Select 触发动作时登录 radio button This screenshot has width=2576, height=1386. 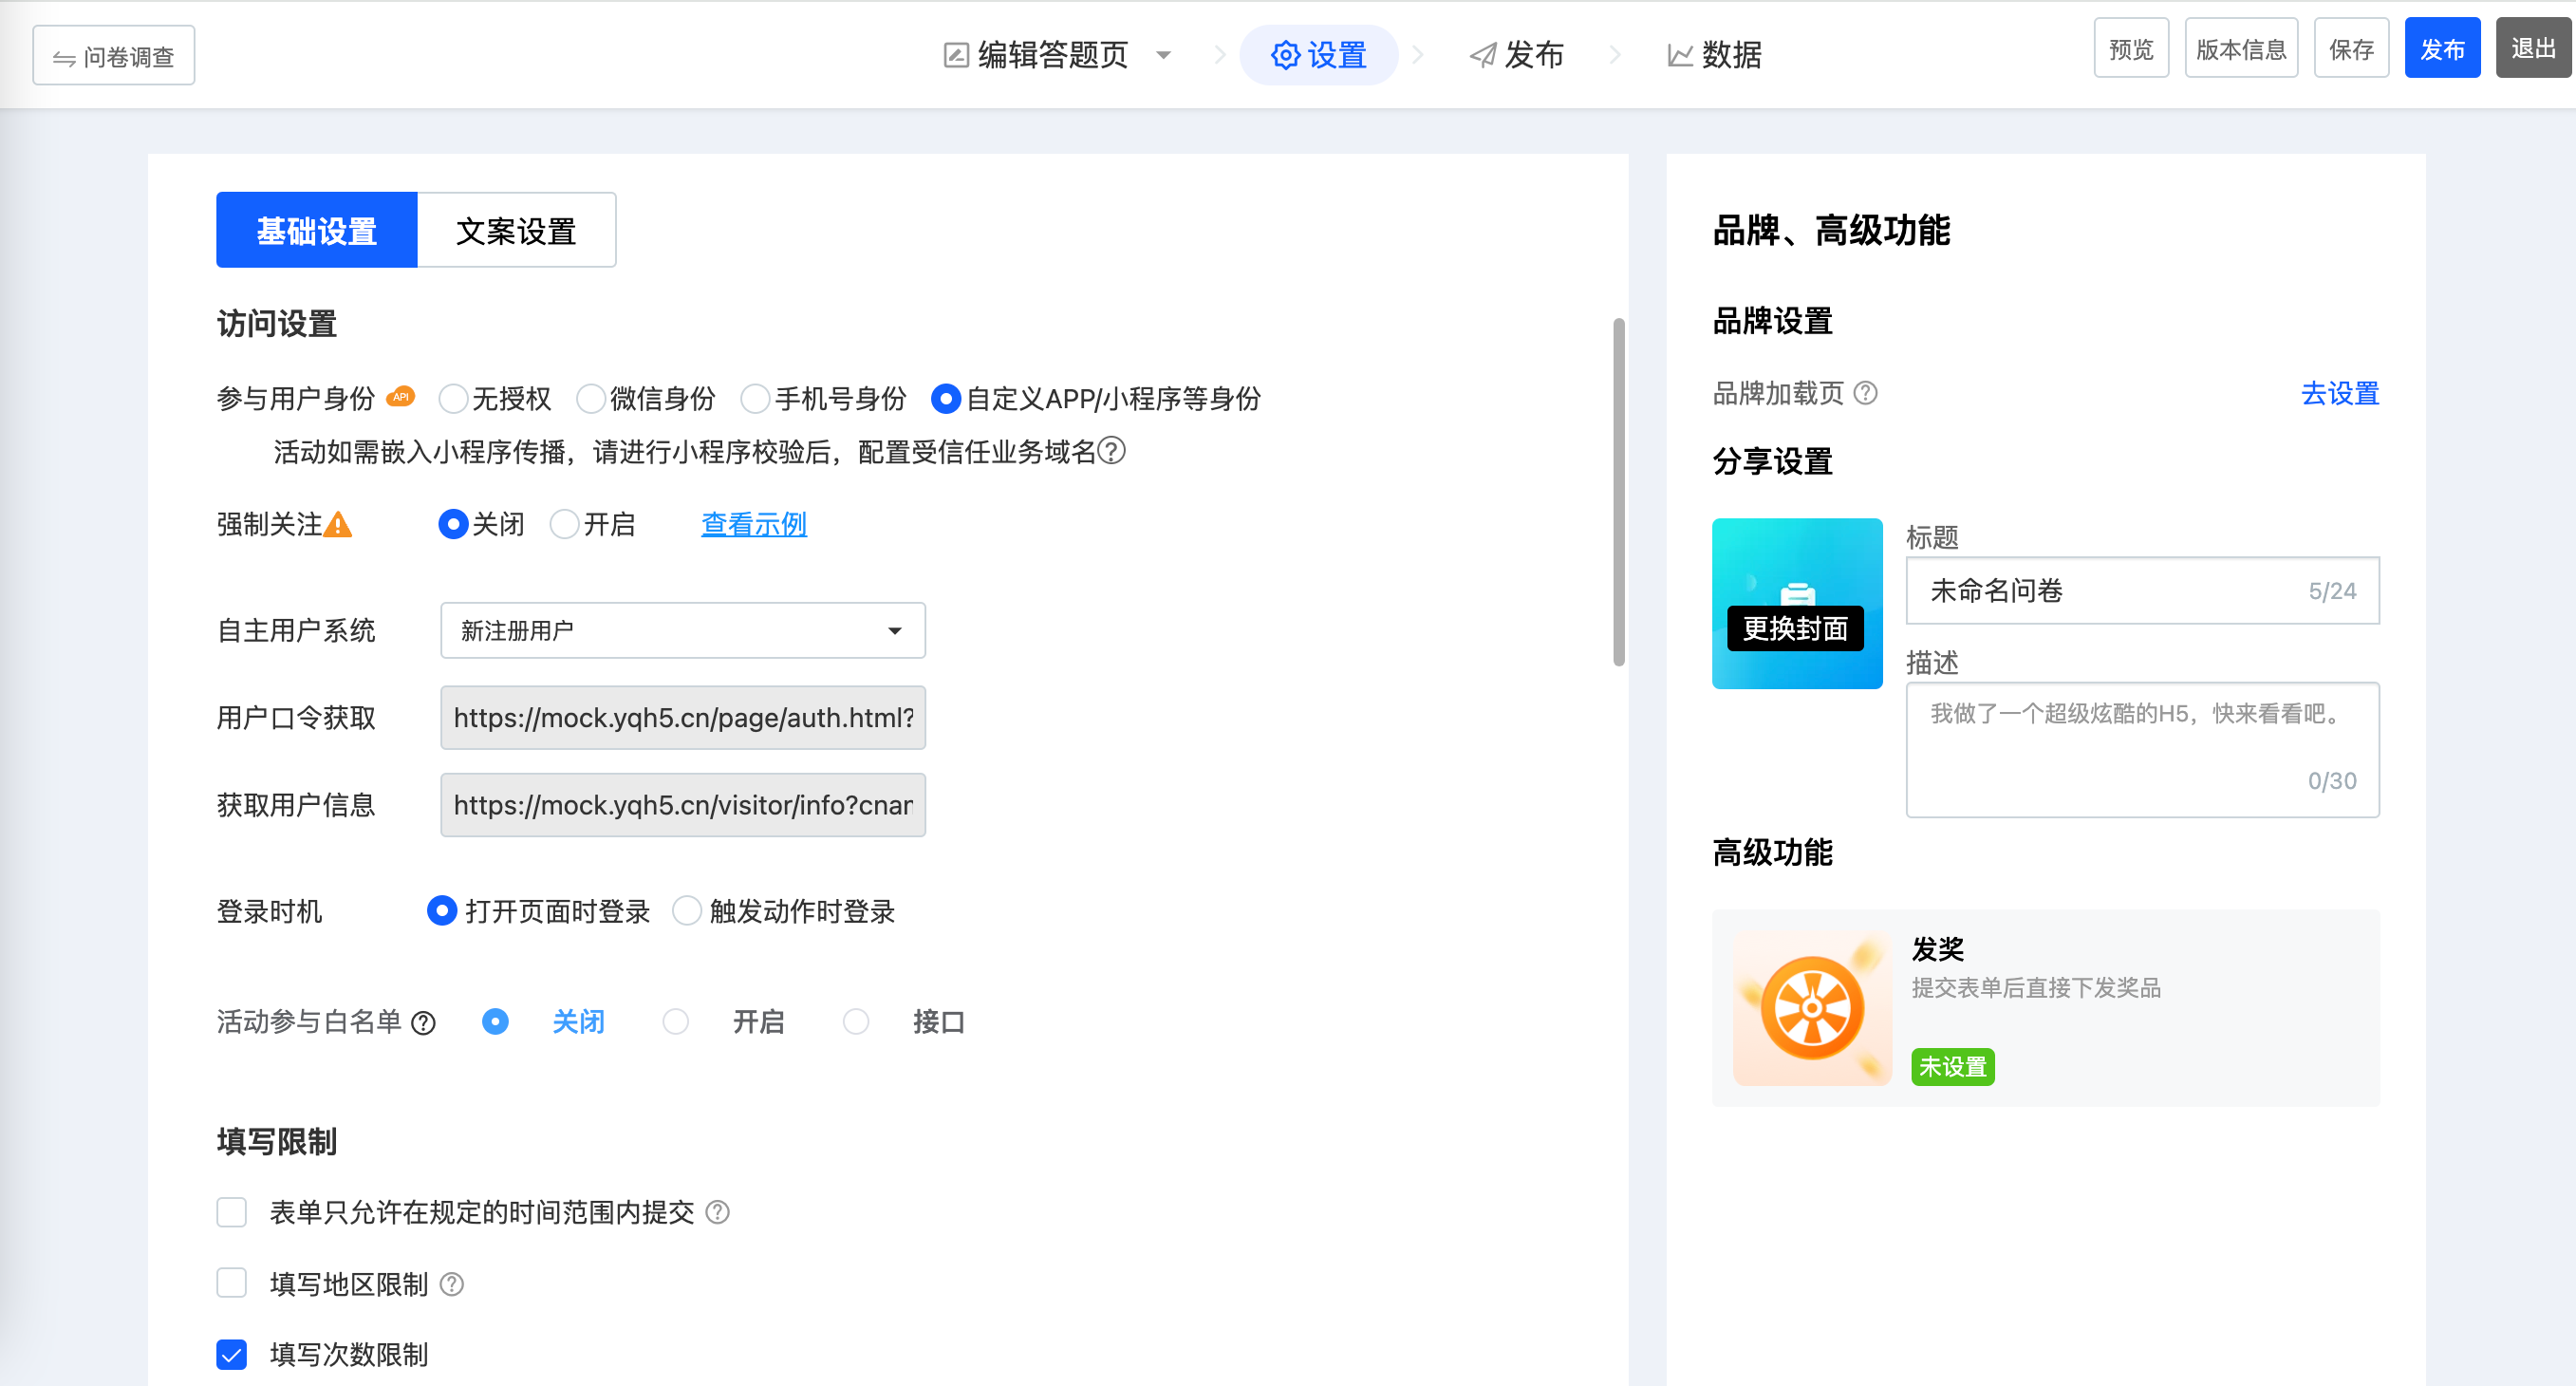click(x=686, y=911)
